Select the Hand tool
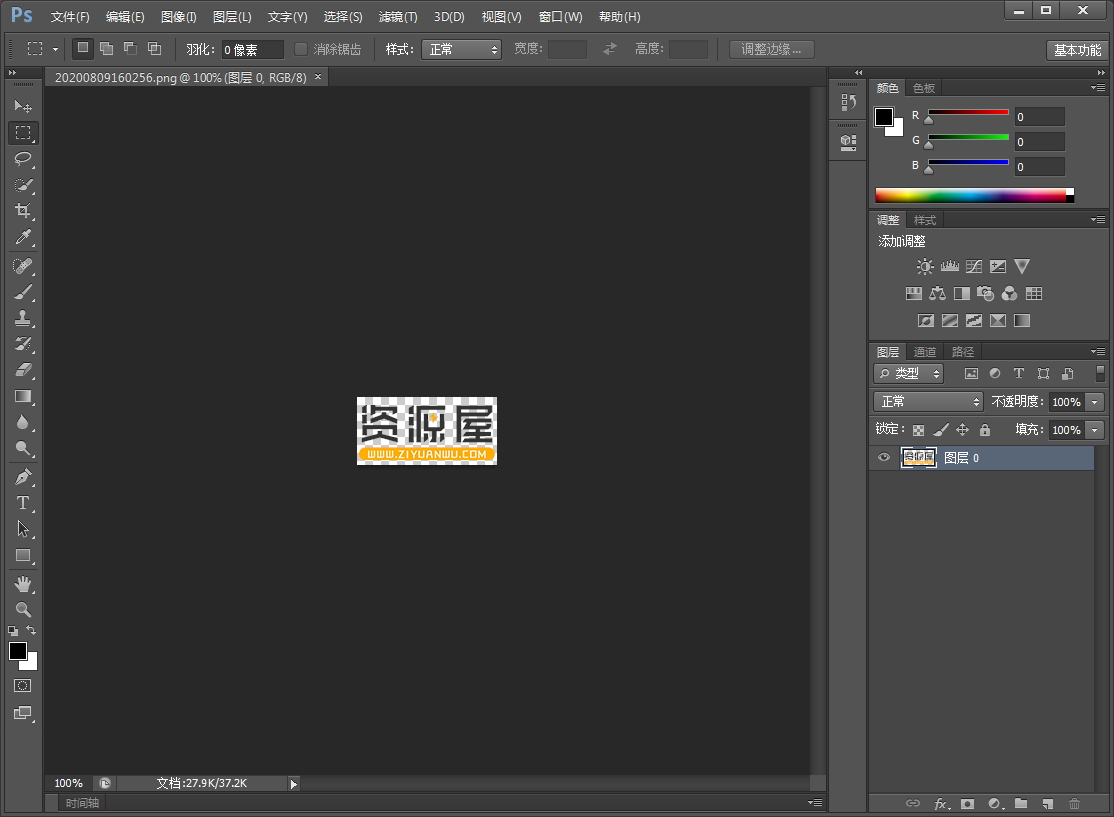This screenshot has width=1114, height=817. 23,583
